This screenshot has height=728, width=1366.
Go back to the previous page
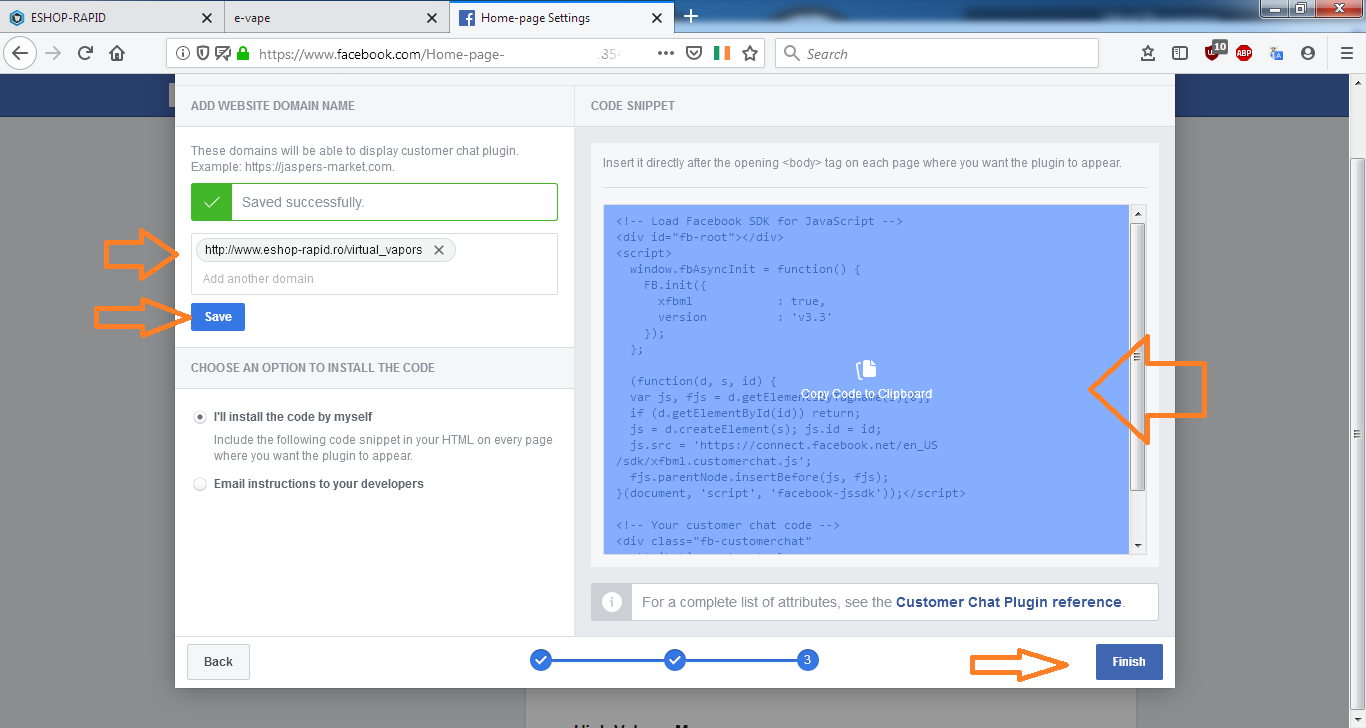pyautogui.click(x=21, y=53)
